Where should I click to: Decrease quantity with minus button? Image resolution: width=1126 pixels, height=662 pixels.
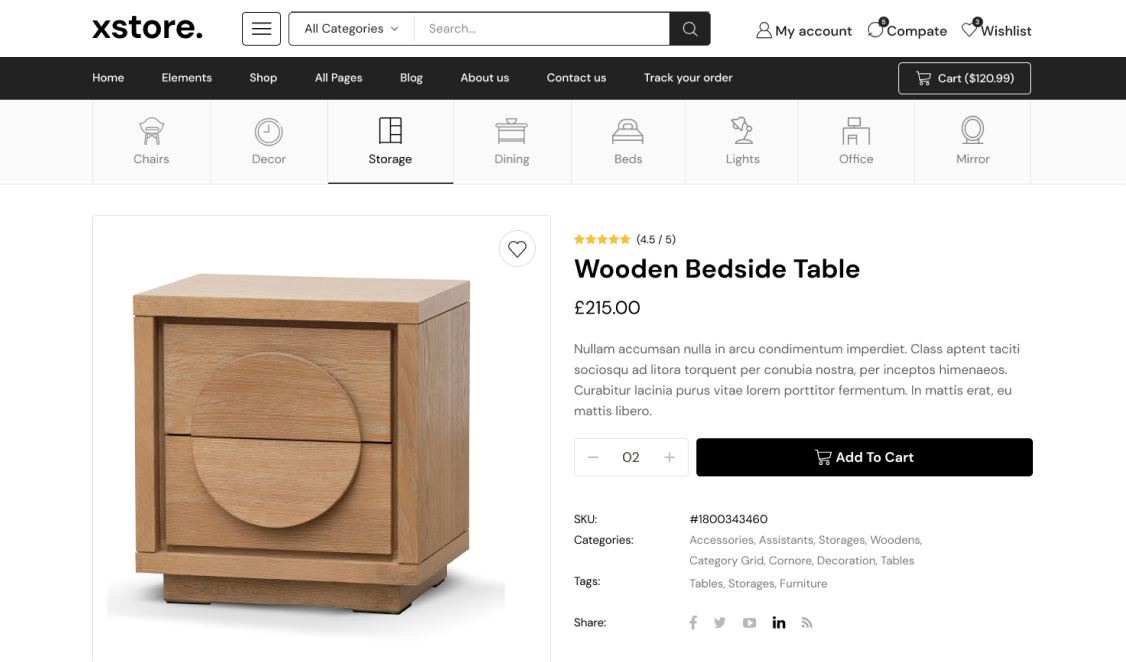(593, 457)
